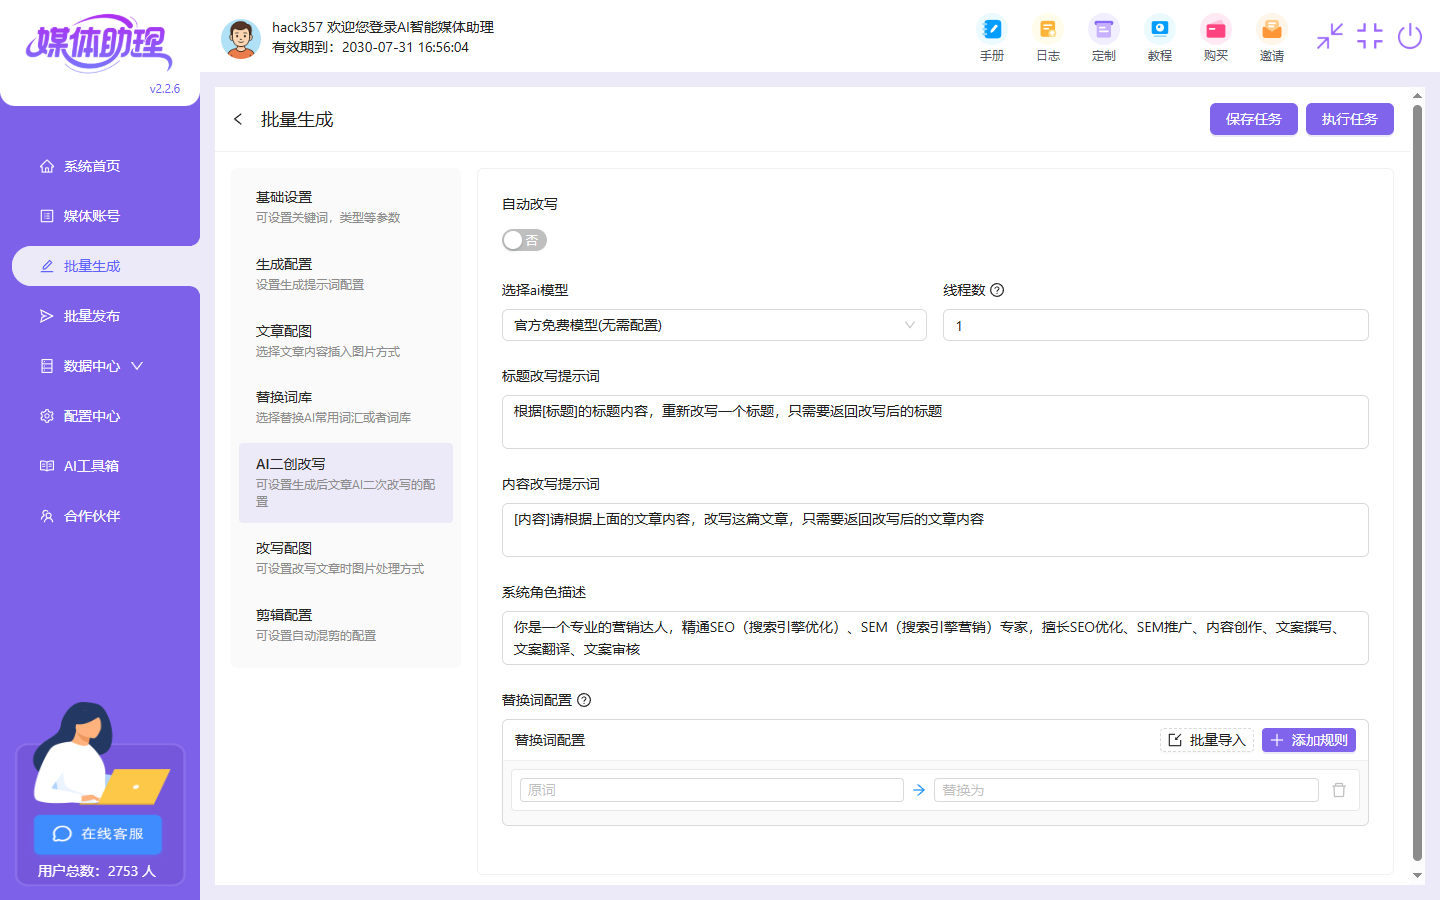
Task: Enable the 自动改写 toggle switch
Action: tap(524, 240)
